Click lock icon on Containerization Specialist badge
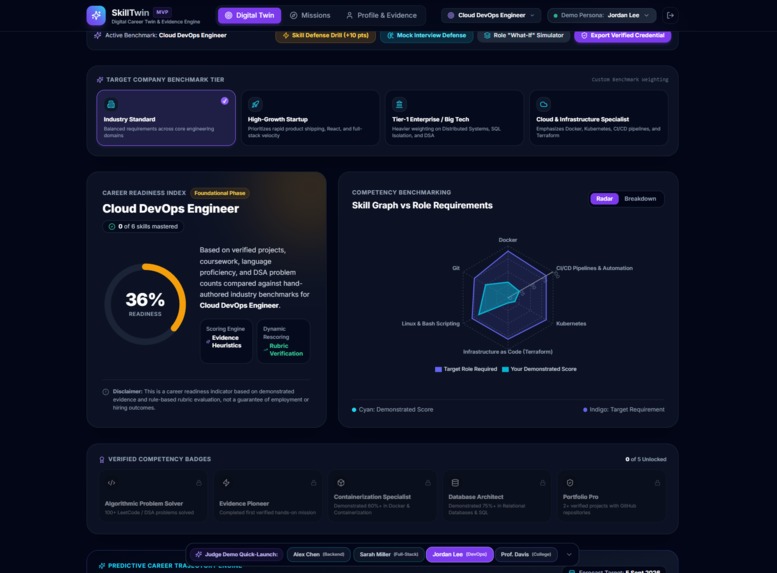The height and width of the screenshot is (573, 777). click(428, 483)
